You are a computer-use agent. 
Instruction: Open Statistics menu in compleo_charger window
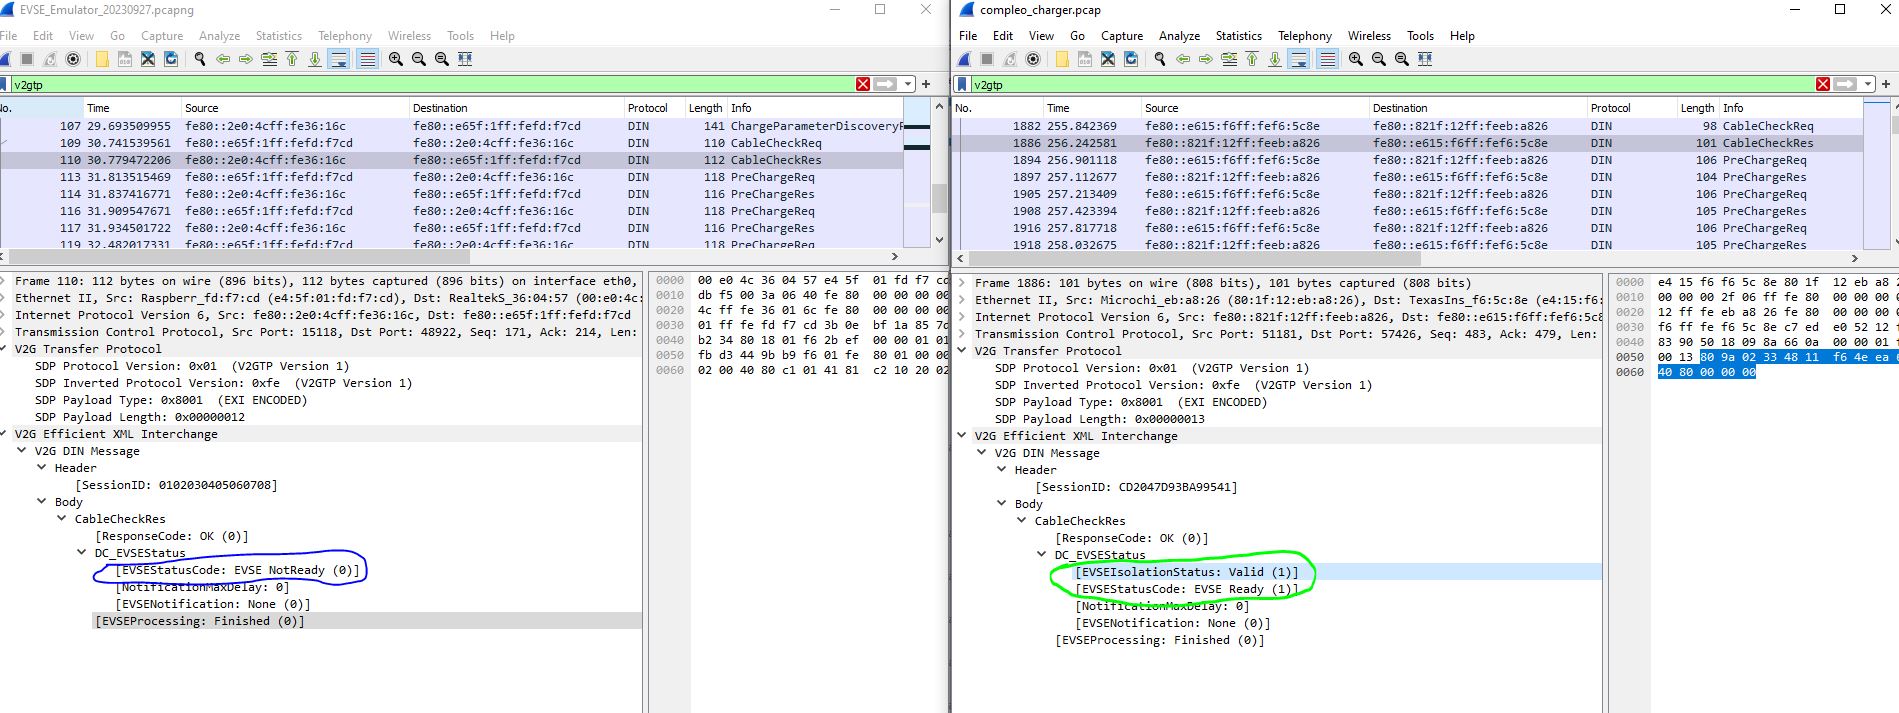(x=1238, y=36)
